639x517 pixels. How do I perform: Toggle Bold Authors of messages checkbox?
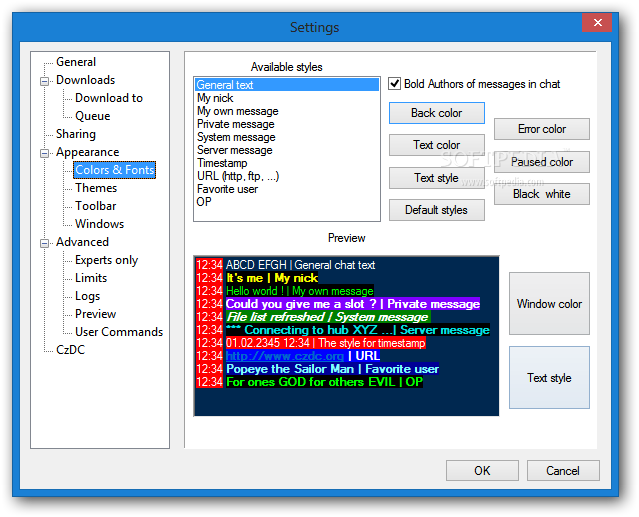click(394, 84)
